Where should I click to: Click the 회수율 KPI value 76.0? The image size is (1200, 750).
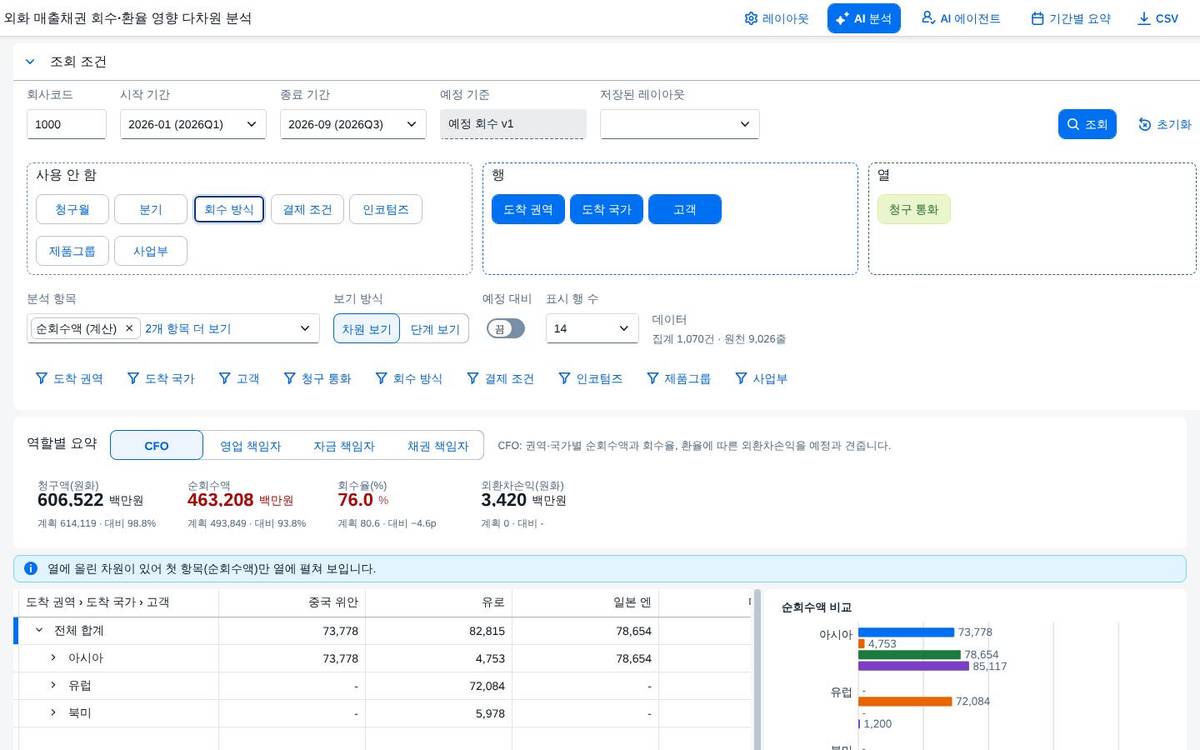[x=355, y=500]
